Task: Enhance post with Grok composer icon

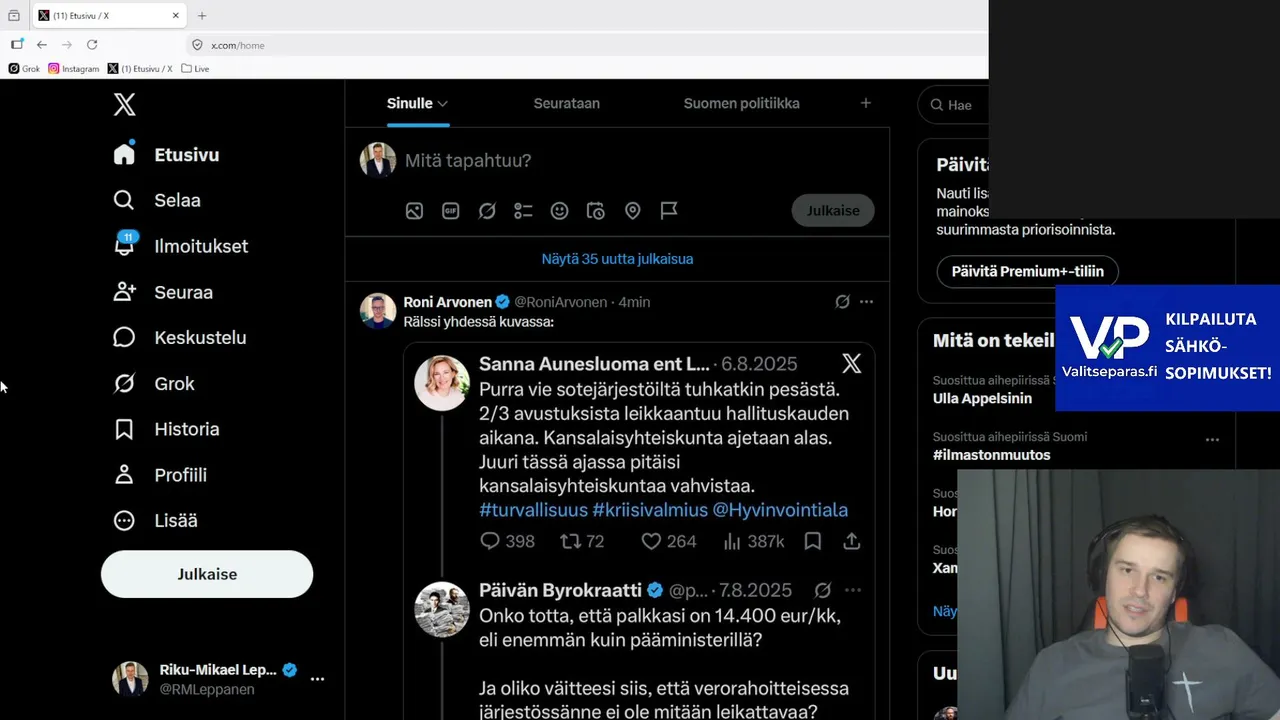Action: pyautogui.click(x=487, y=211)
